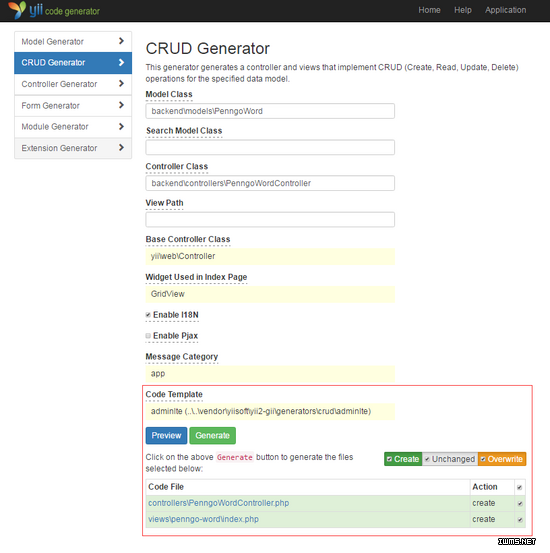Toggle the Enable I18N checkbox
The width and height of the screenshot is (550, 553).
click(148, 315)
